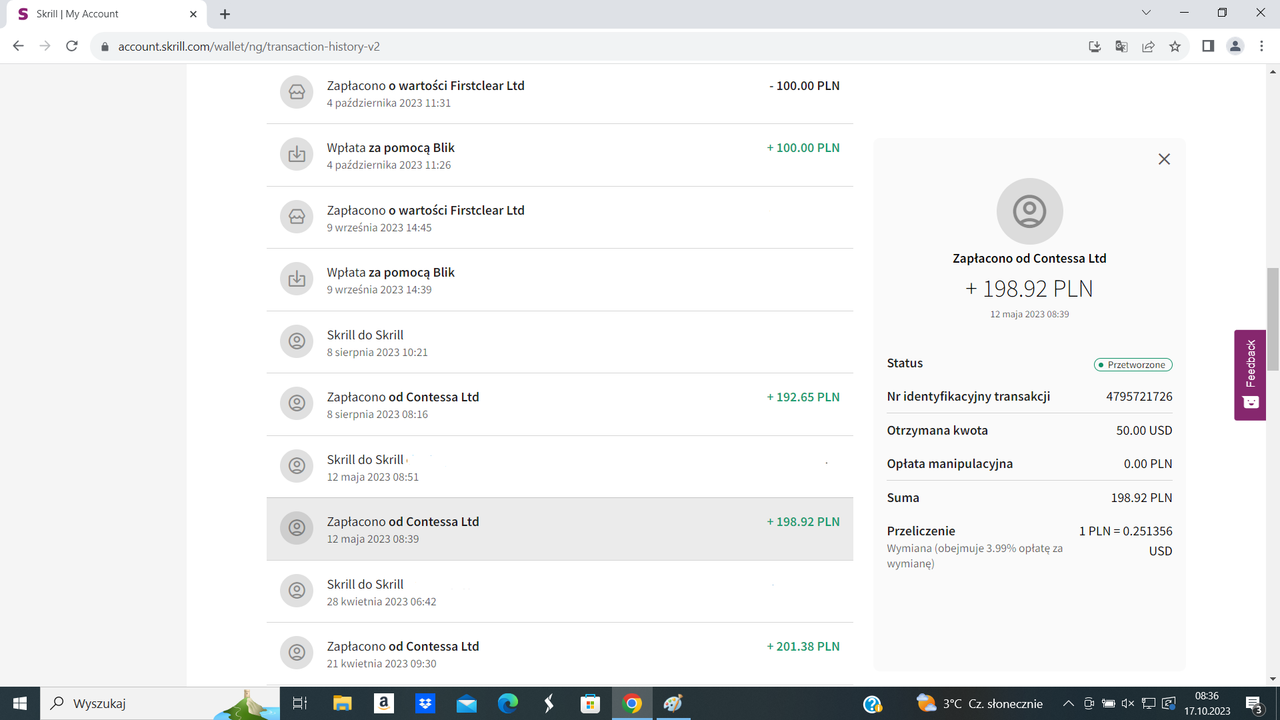Bookmark this tab with the star
This screenshot has height=720, width=1280.
1175,46
